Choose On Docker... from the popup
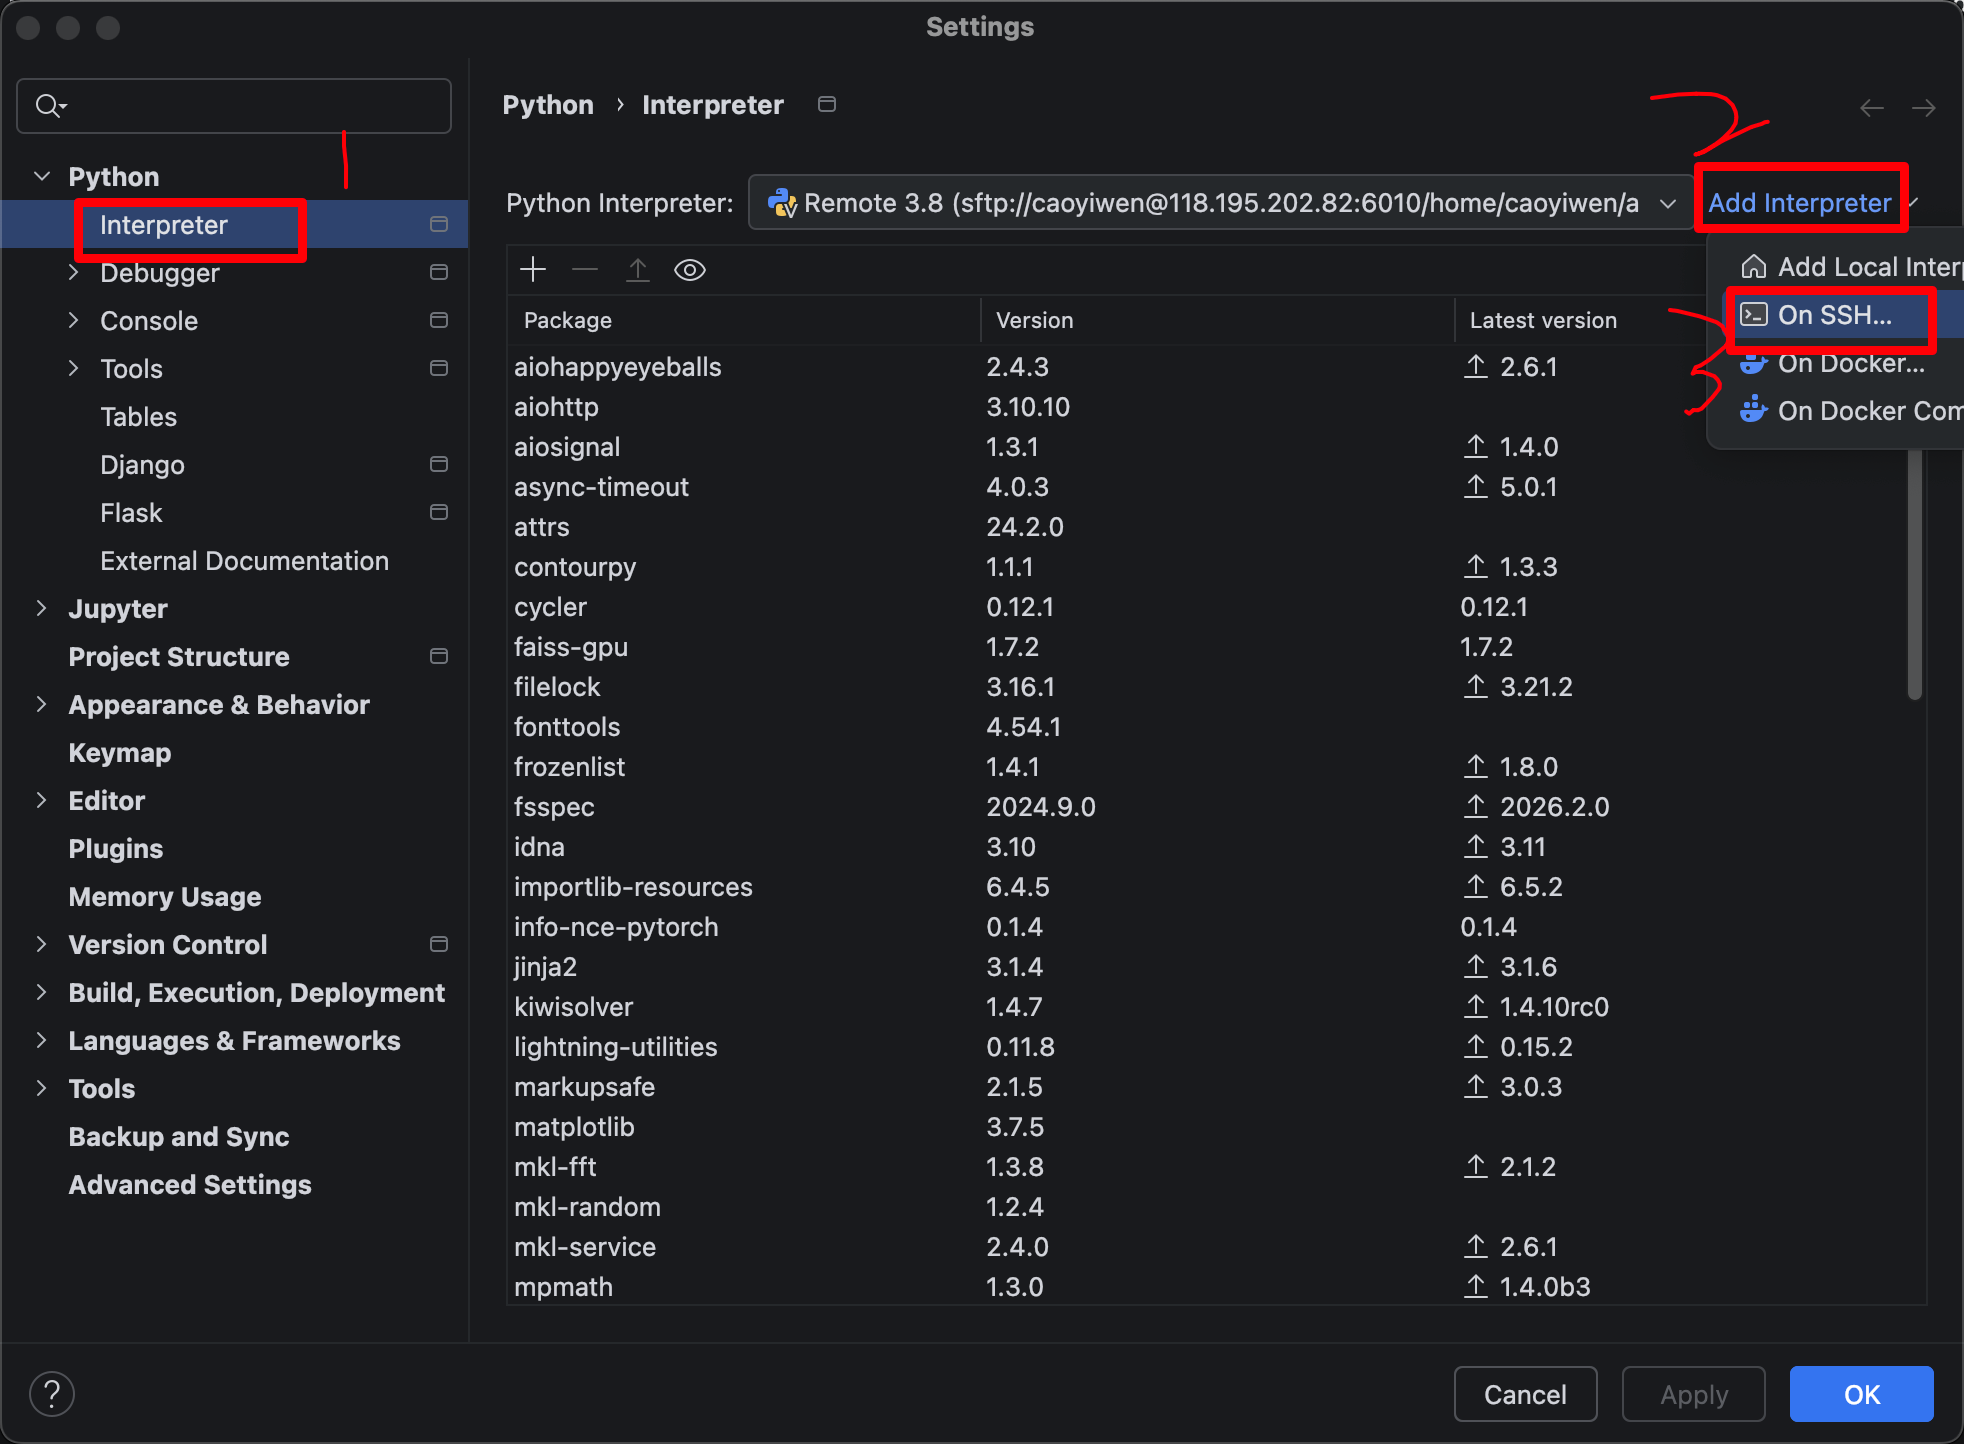The height and width of the screenshot is (1444, 1964). click(x=1850, y=363)
